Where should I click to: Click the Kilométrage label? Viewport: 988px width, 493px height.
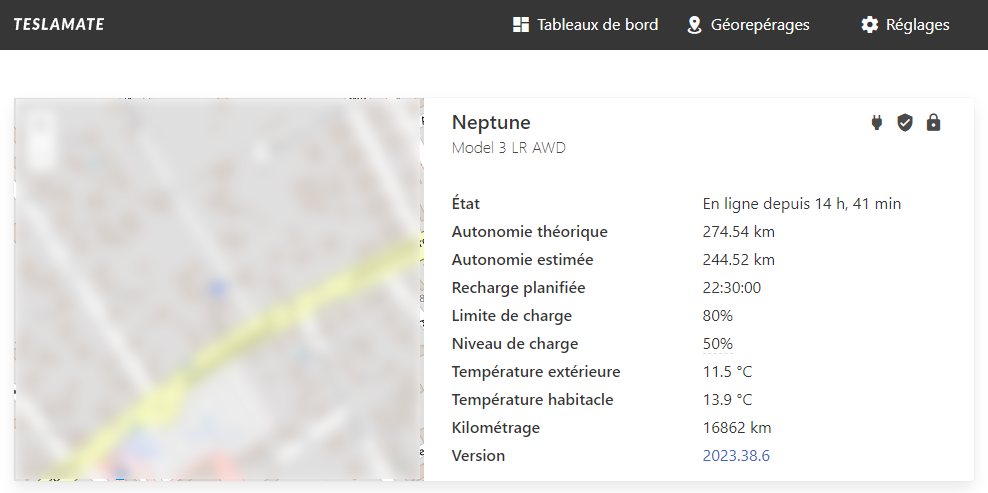click(496, 428)
